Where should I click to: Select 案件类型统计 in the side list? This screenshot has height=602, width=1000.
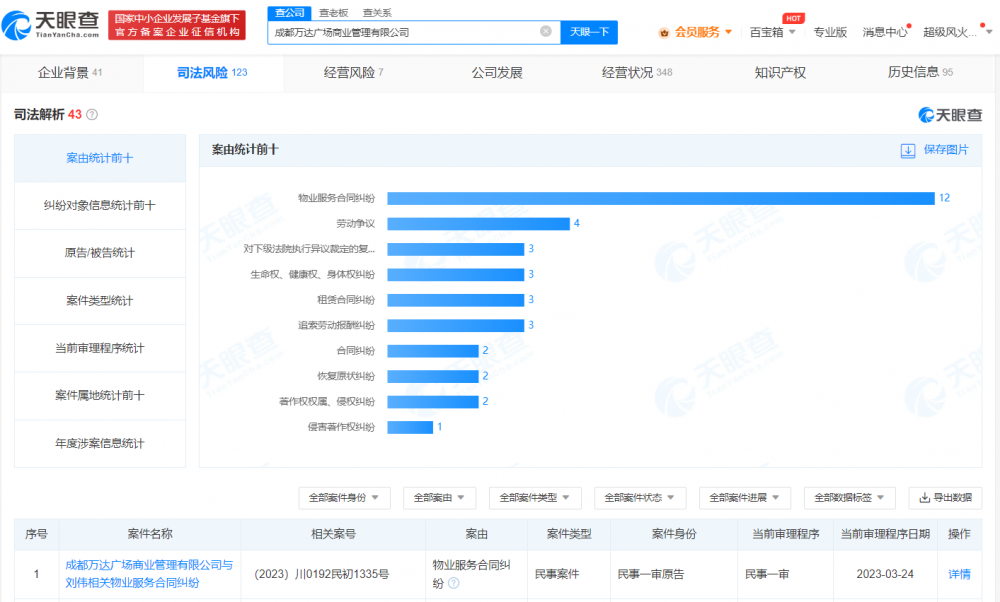click(x=100, y=300)
